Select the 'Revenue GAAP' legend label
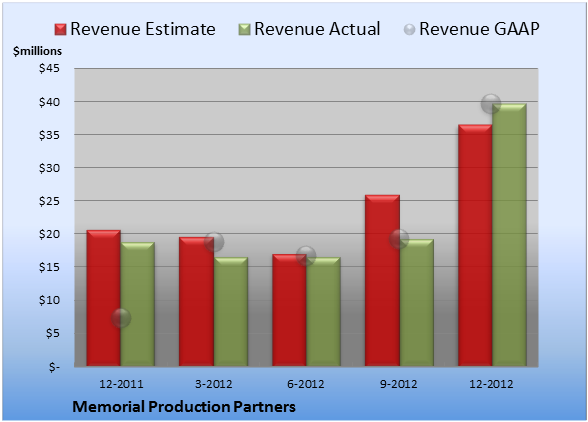Screen dimensions: 588x422 pos(479,29)
